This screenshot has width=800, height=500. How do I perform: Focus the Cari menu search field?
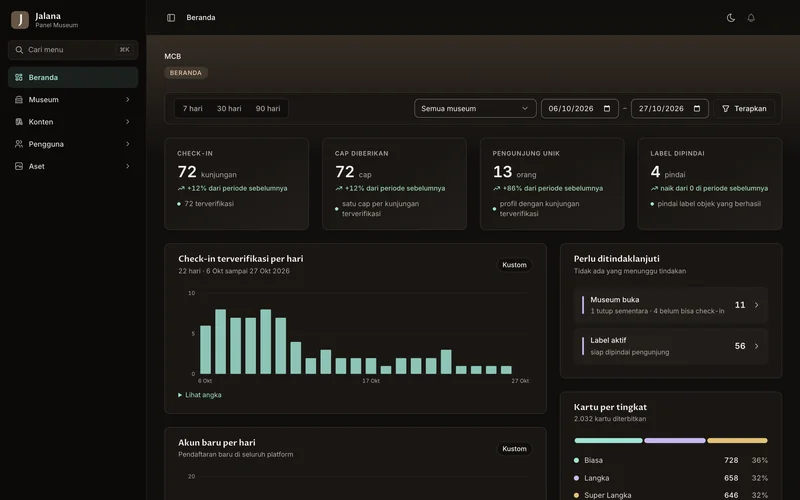(73, 50)
